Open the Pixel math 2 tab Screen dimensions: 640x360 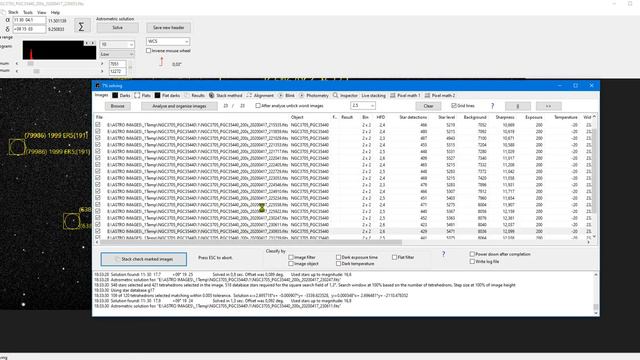(x=440, y=96)
